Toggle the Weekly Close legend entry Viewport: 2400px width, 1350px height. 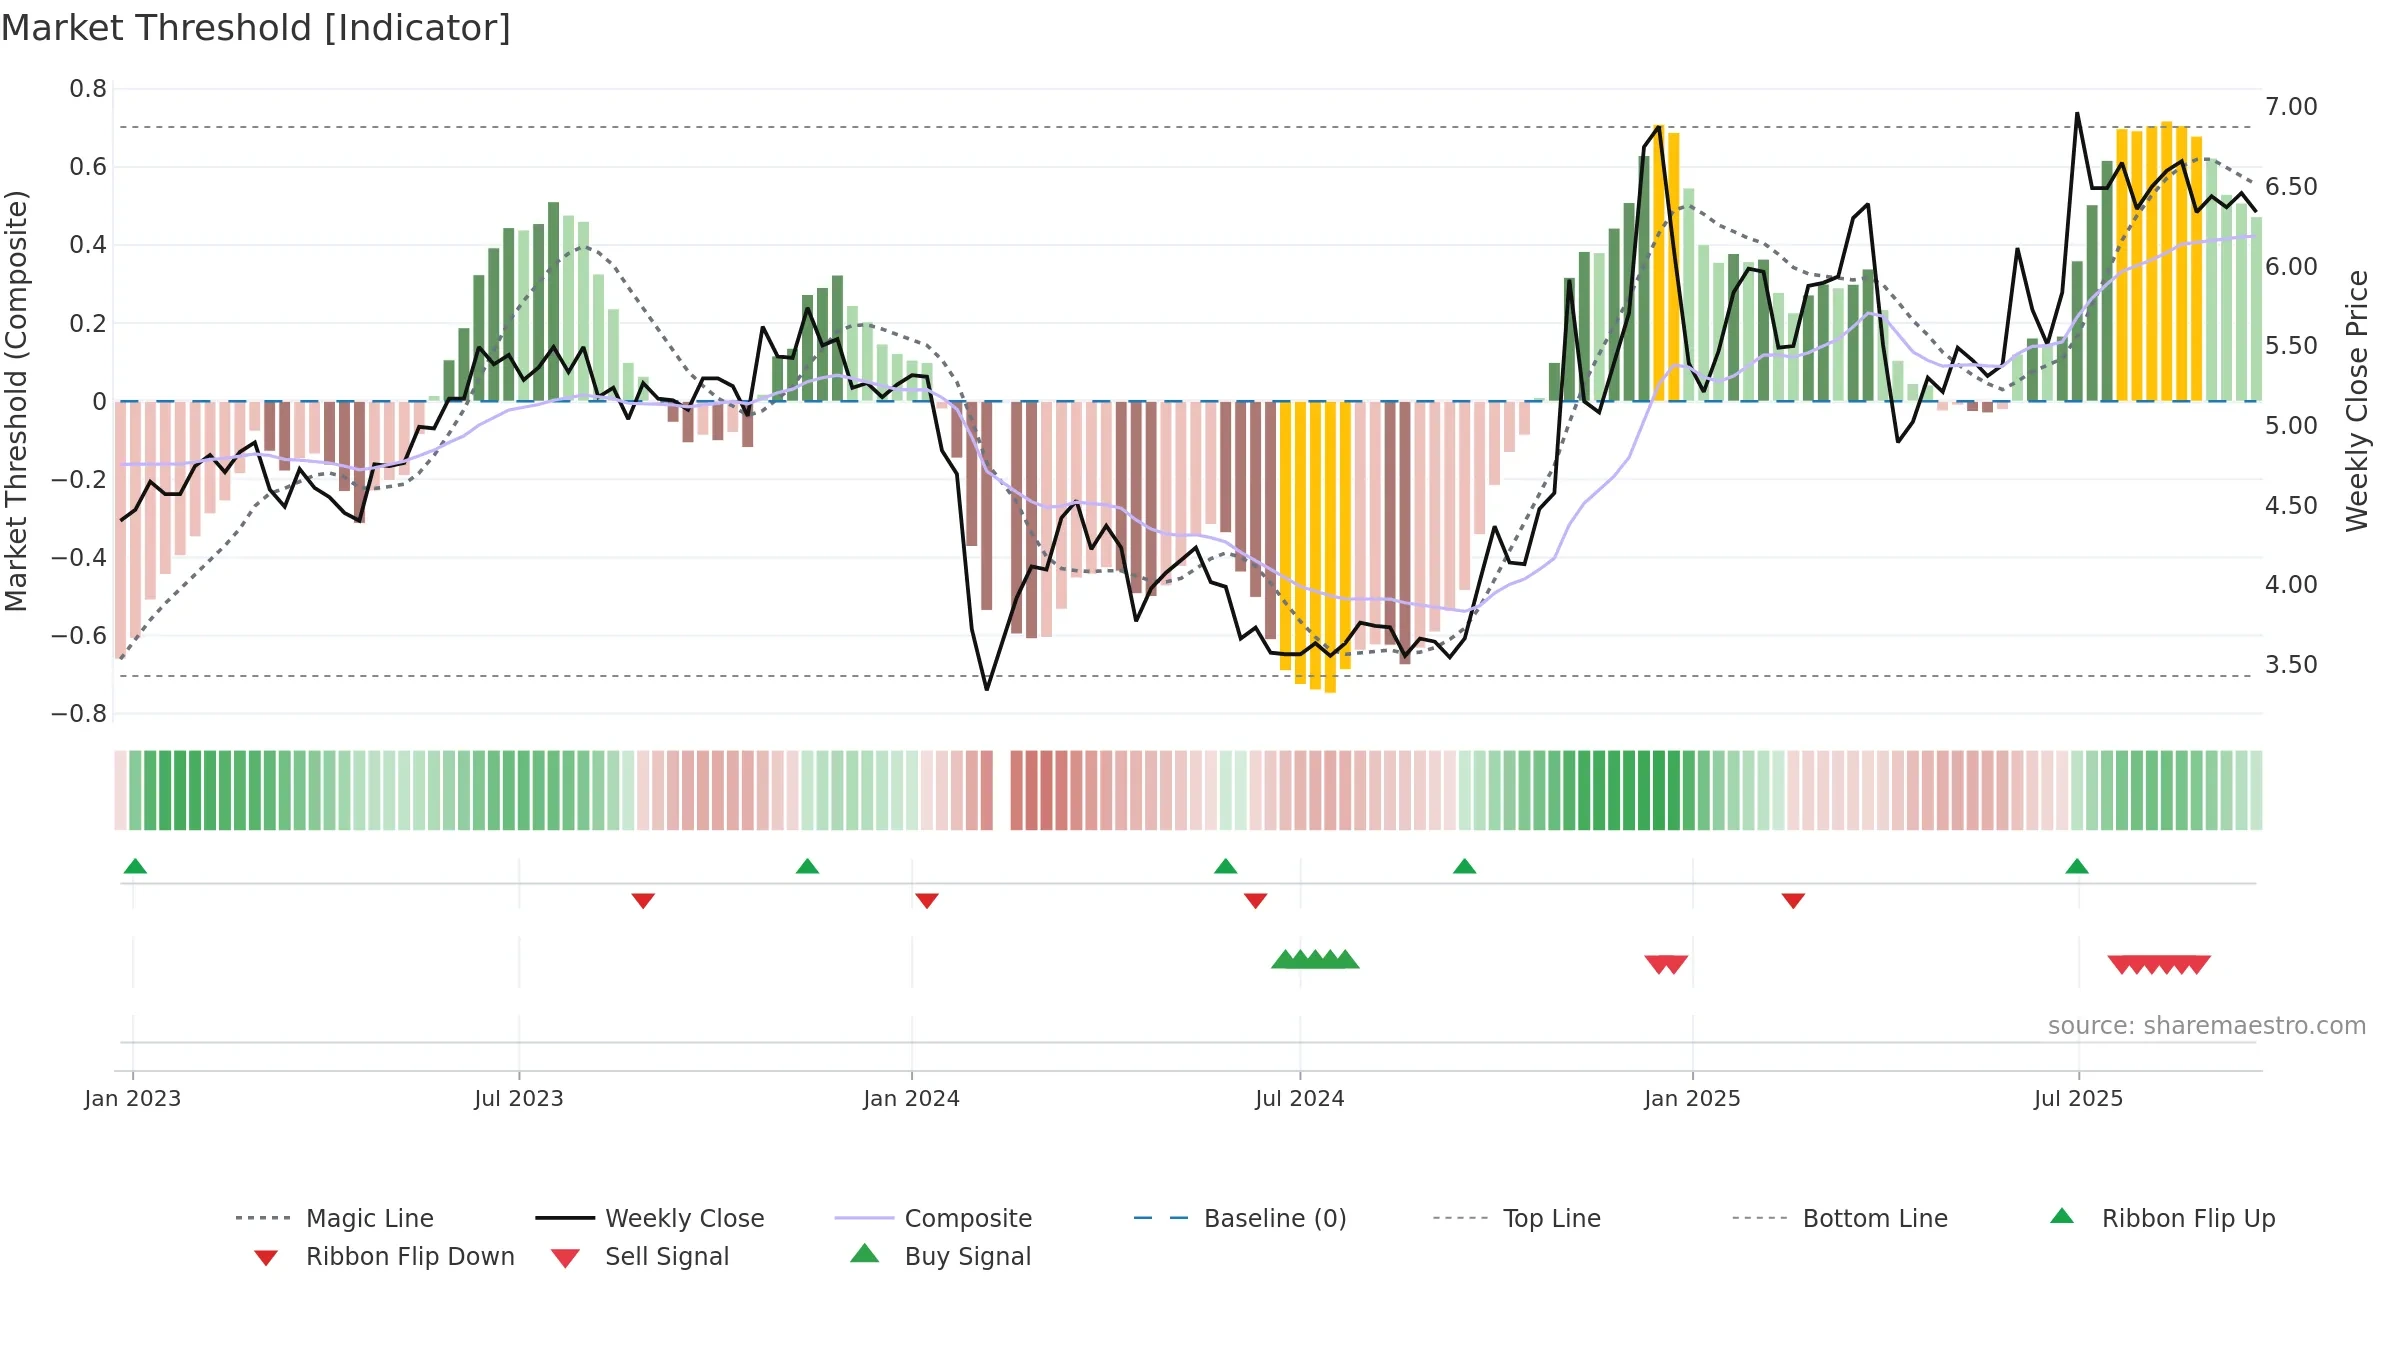click(x=649, y=1218)
